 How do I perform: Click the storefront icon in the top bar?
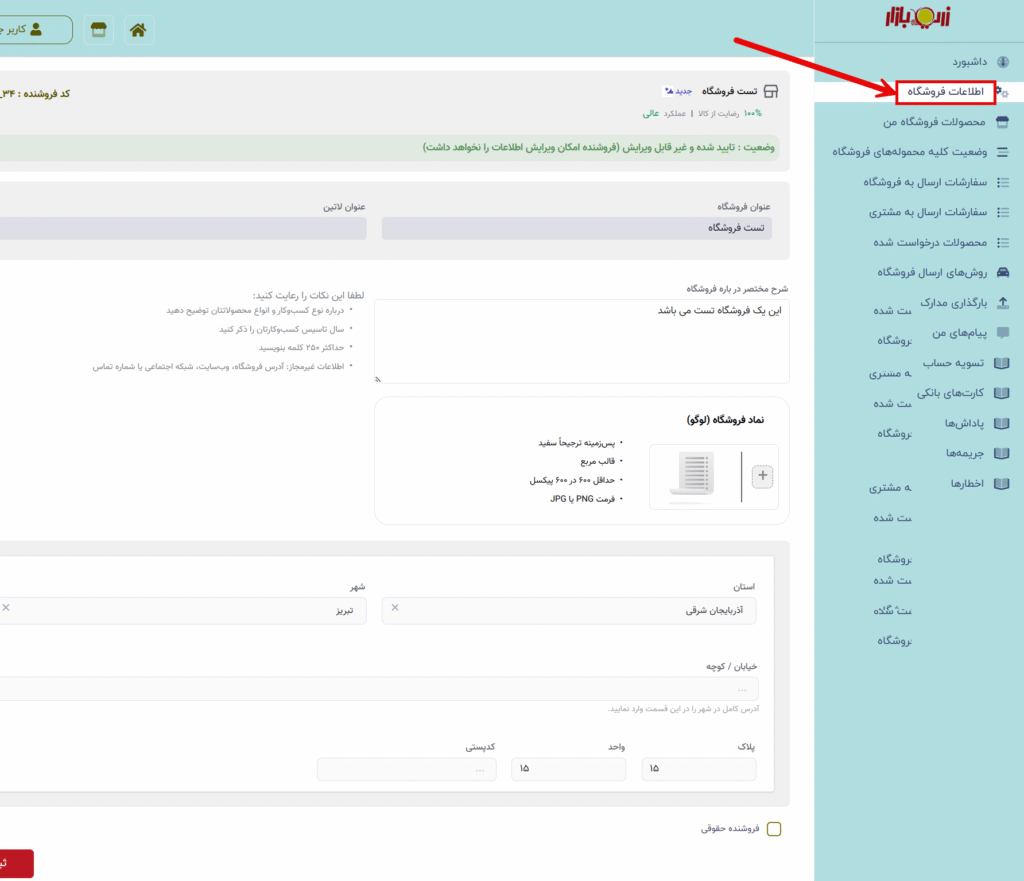(x=97, y=30)
